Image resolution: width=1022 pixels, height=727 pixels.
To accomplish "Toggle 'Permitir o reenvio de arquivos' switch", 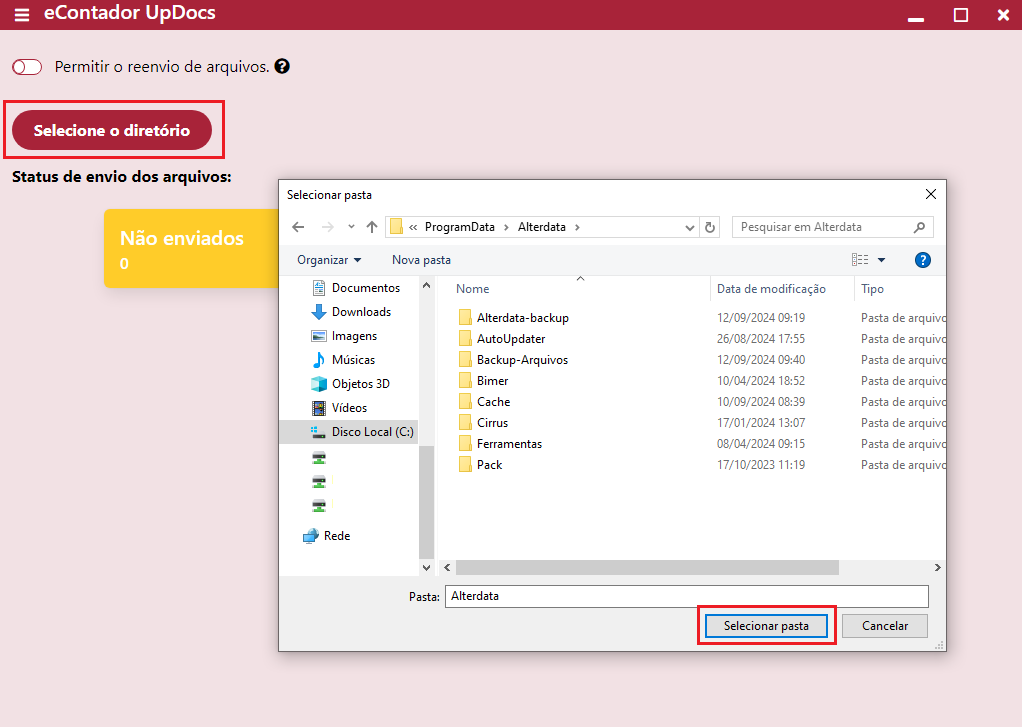I will pos(27,67).
